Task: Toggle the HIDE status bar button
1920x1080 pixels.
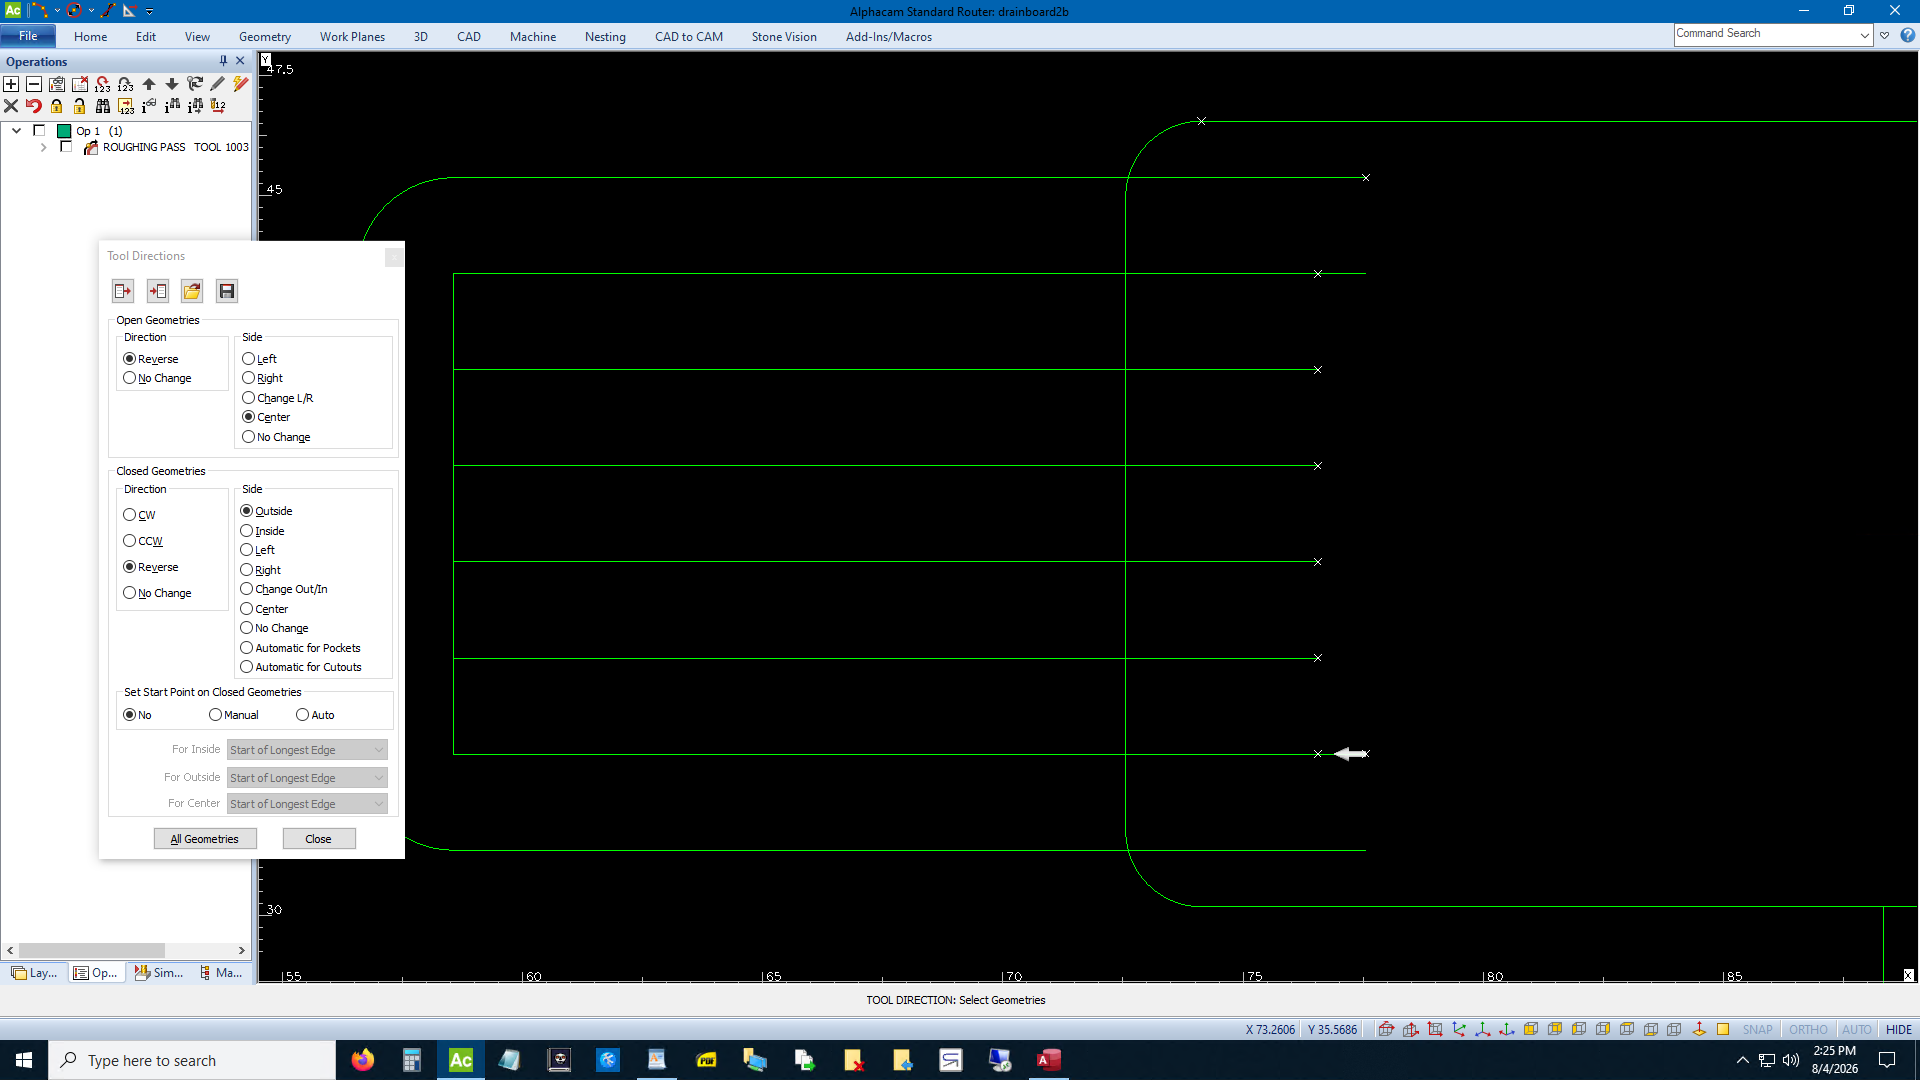Action: pos(1898,1030)
